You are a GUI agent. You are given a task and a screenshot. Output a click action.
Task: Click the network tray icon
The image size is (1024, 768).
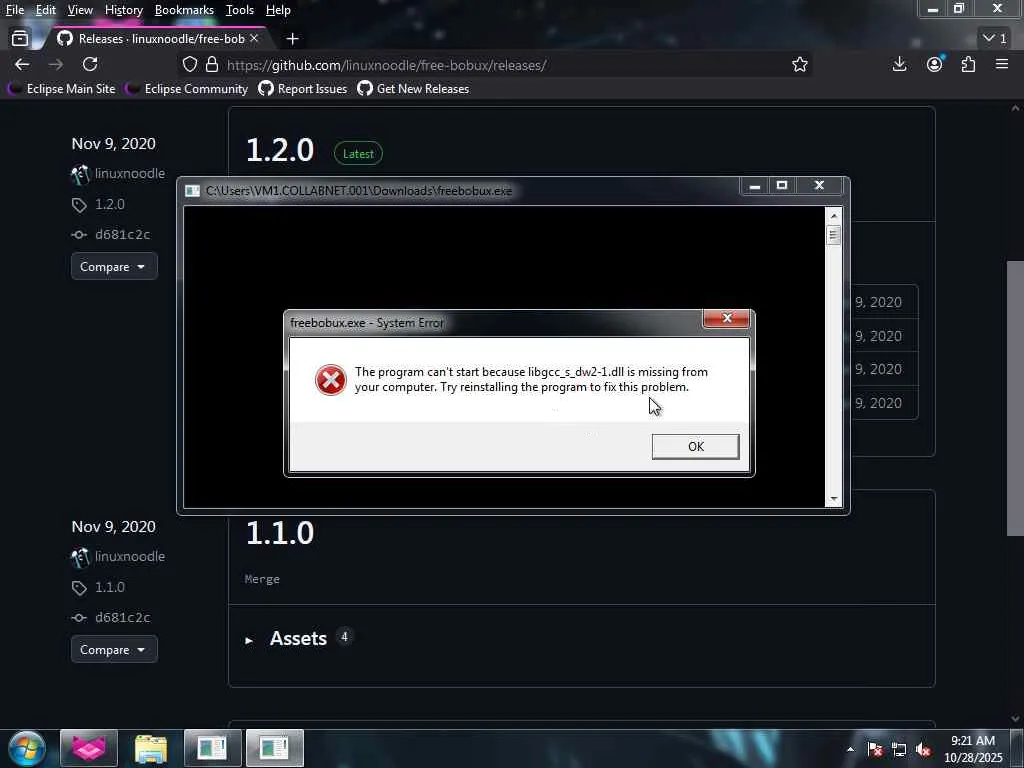pos(899,749)
